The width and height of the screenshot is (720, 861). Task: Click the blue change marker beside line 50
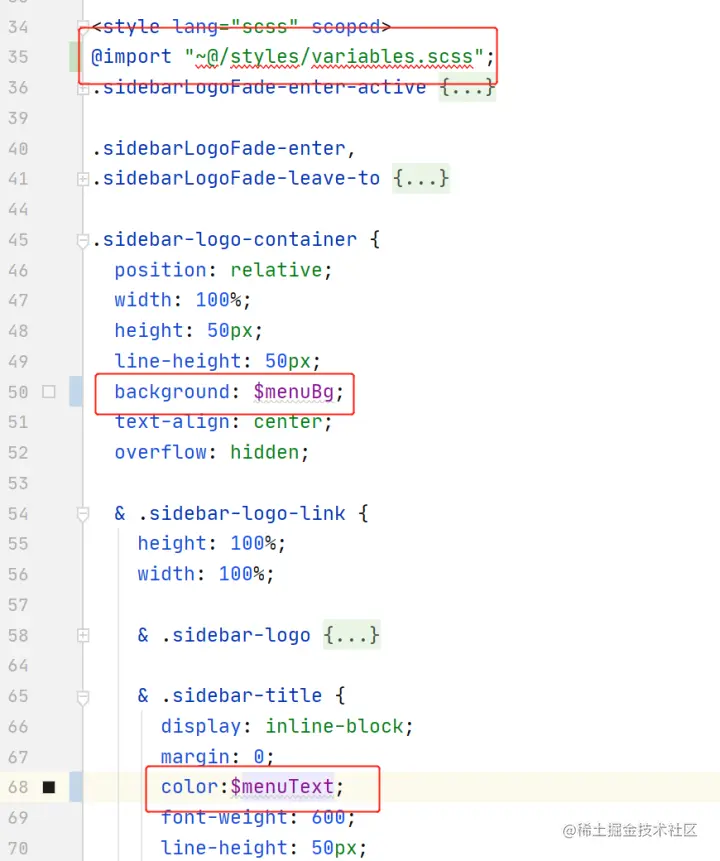pos(76,392)
